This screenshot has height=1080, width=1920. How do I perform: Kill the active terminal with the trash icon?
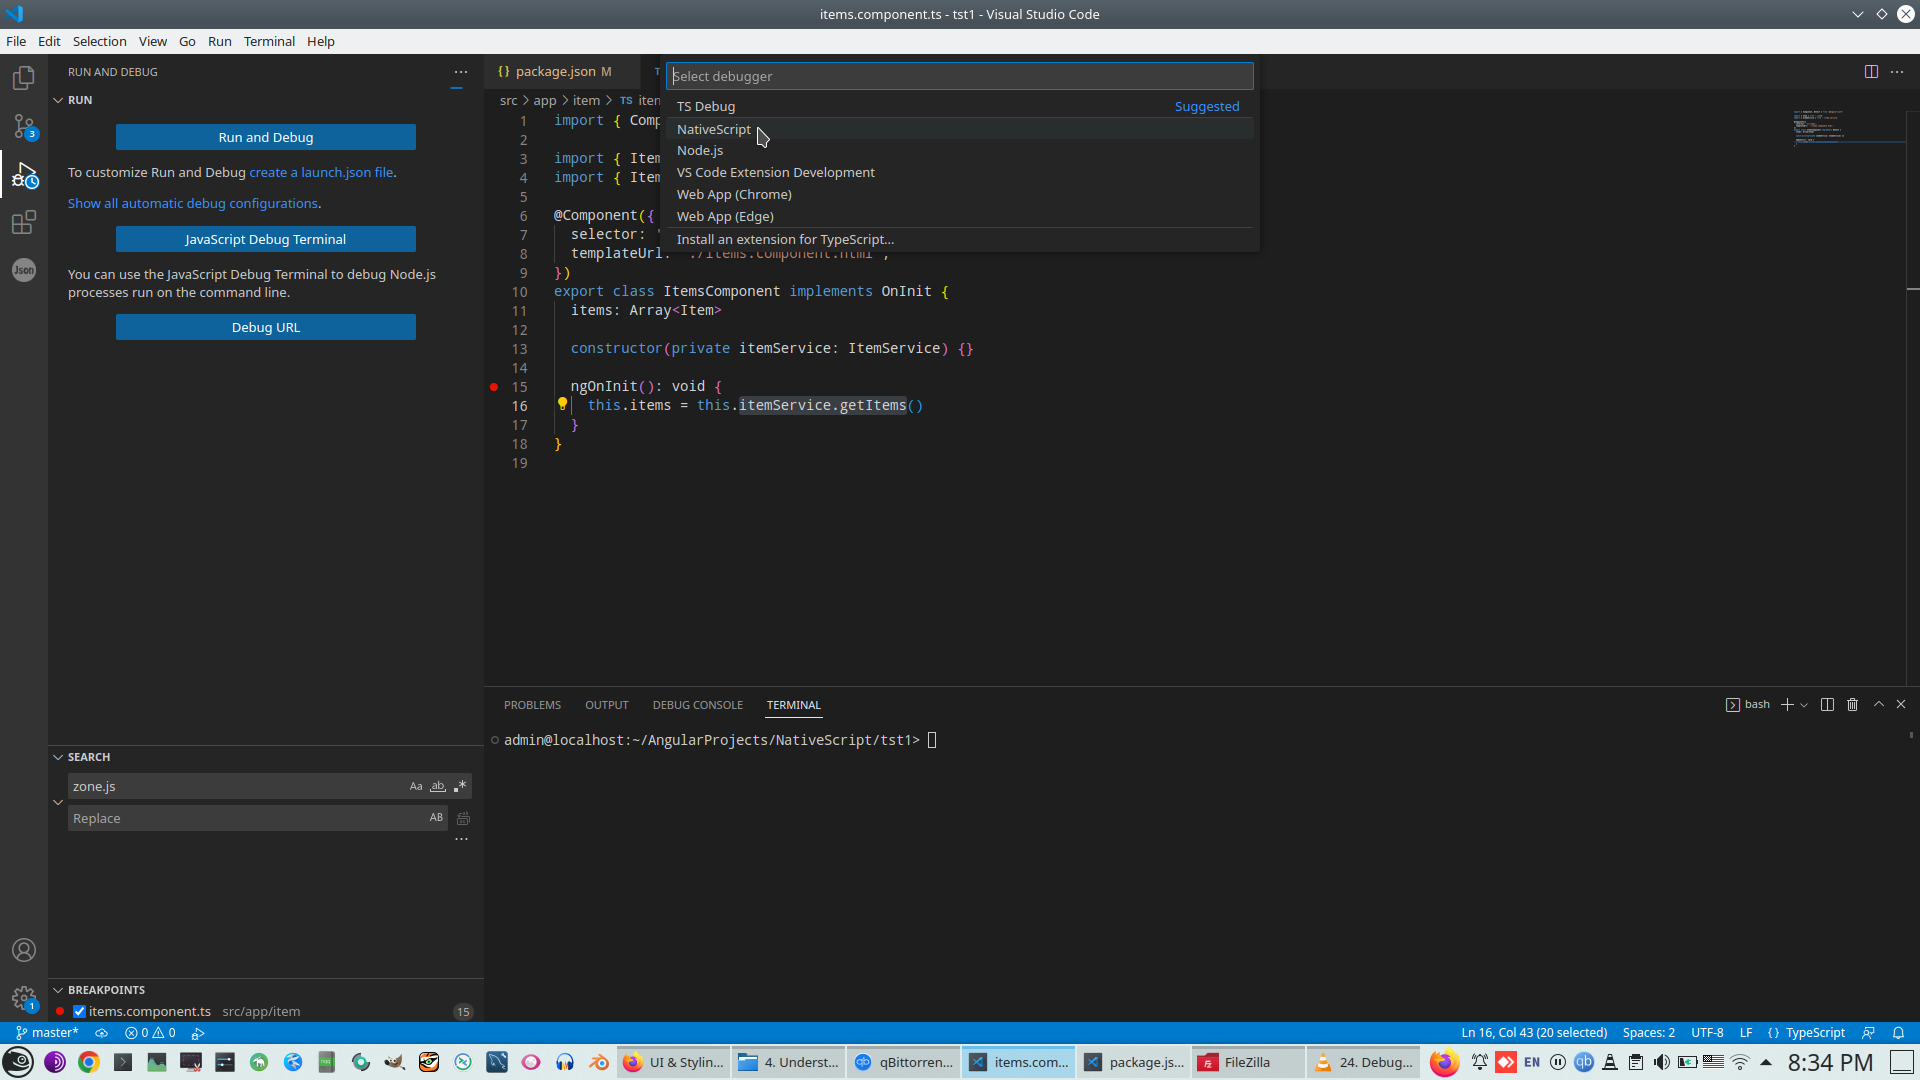1852,704
